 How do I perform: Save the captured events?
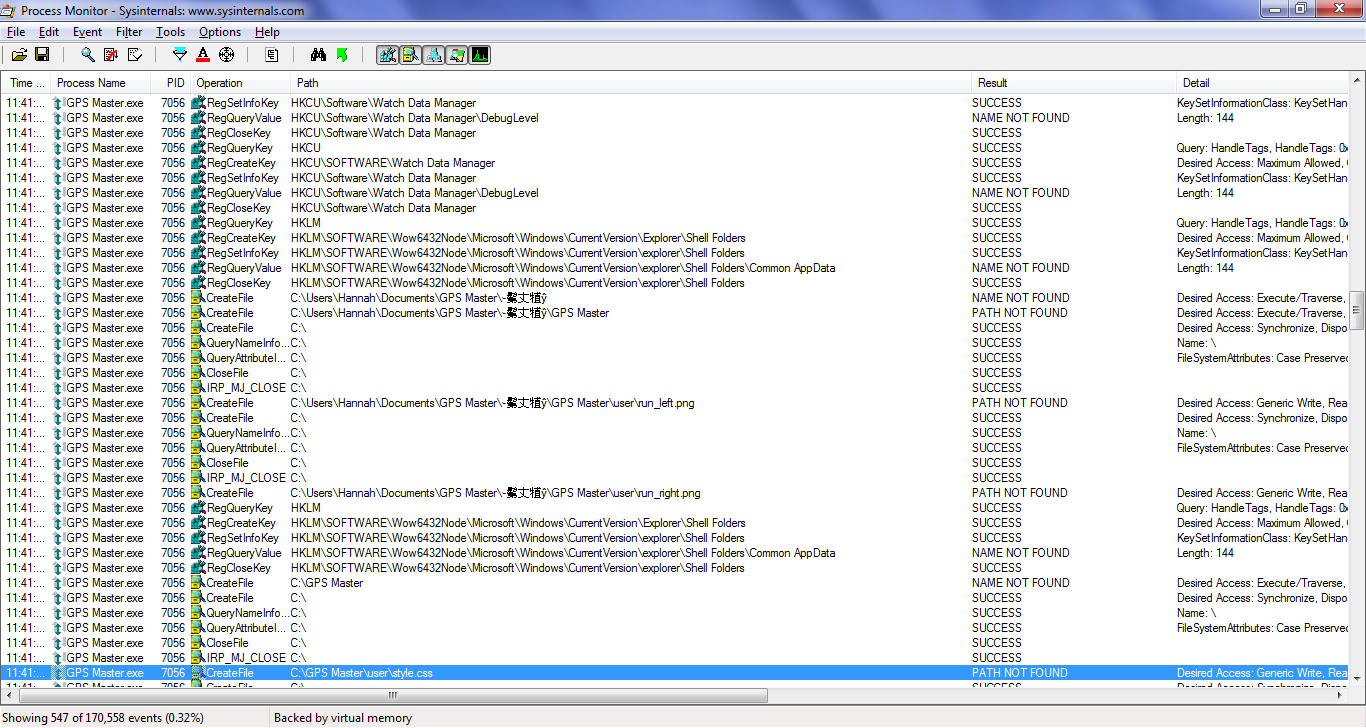point(42,54)
